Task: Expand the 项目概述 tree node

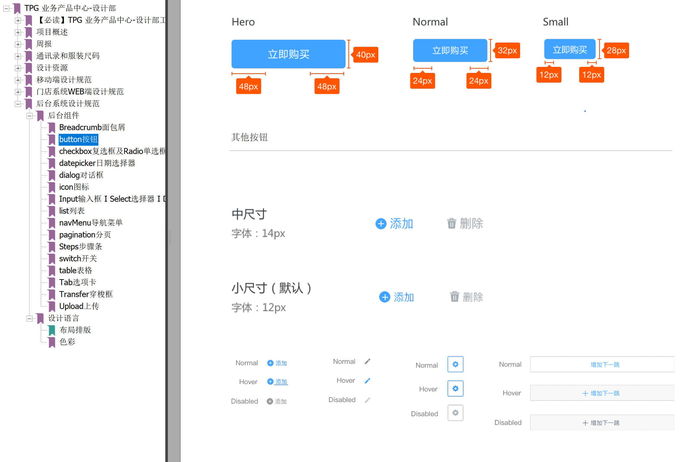Action: click(x=18, y=32)
